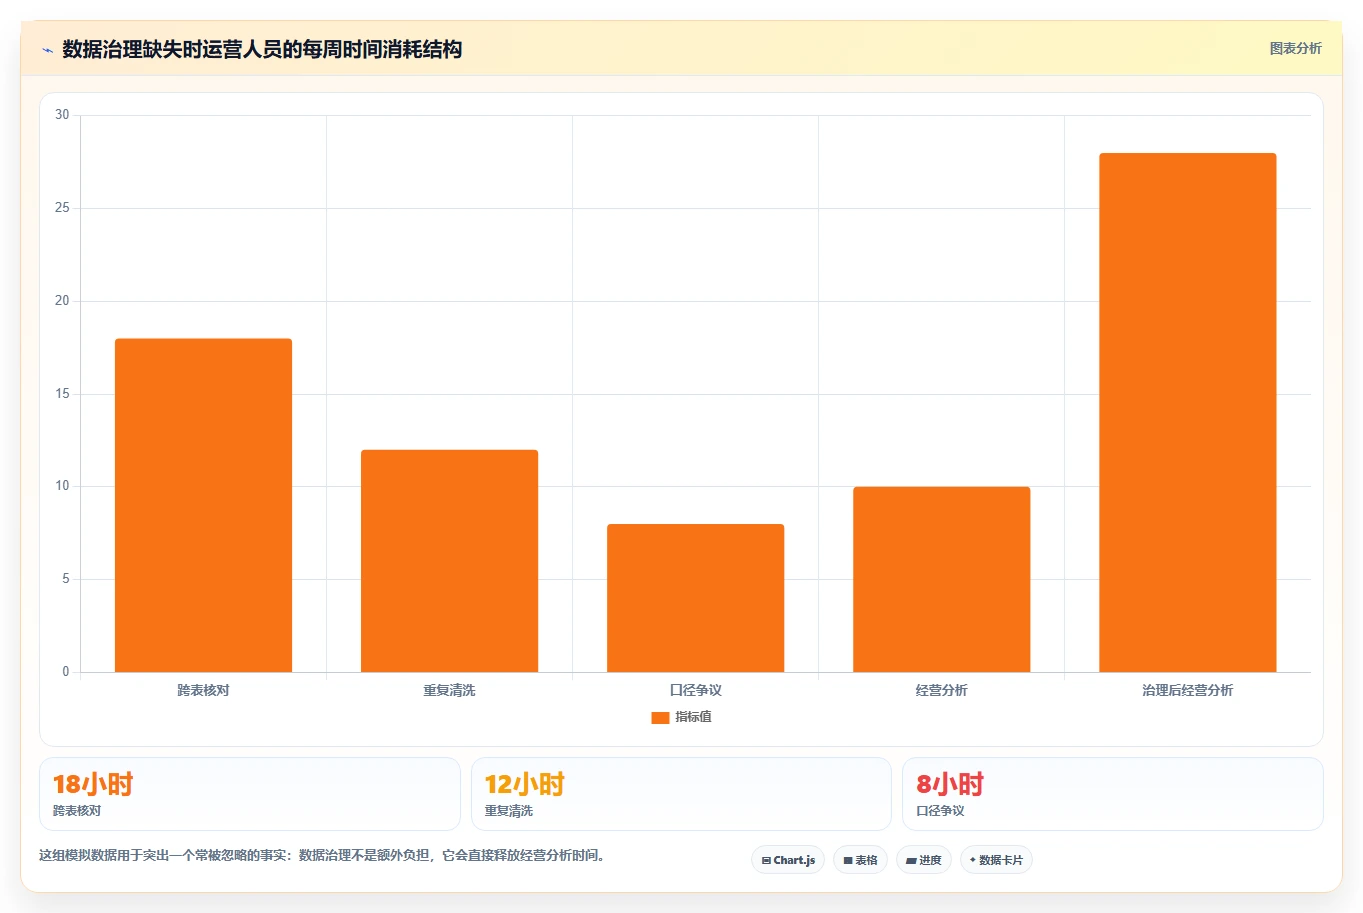Viewport: 1363px width, 913px height.
Task: Click the bar icon inside the 进度 chip
Action: pyautogui.click(x=911, y=860)
